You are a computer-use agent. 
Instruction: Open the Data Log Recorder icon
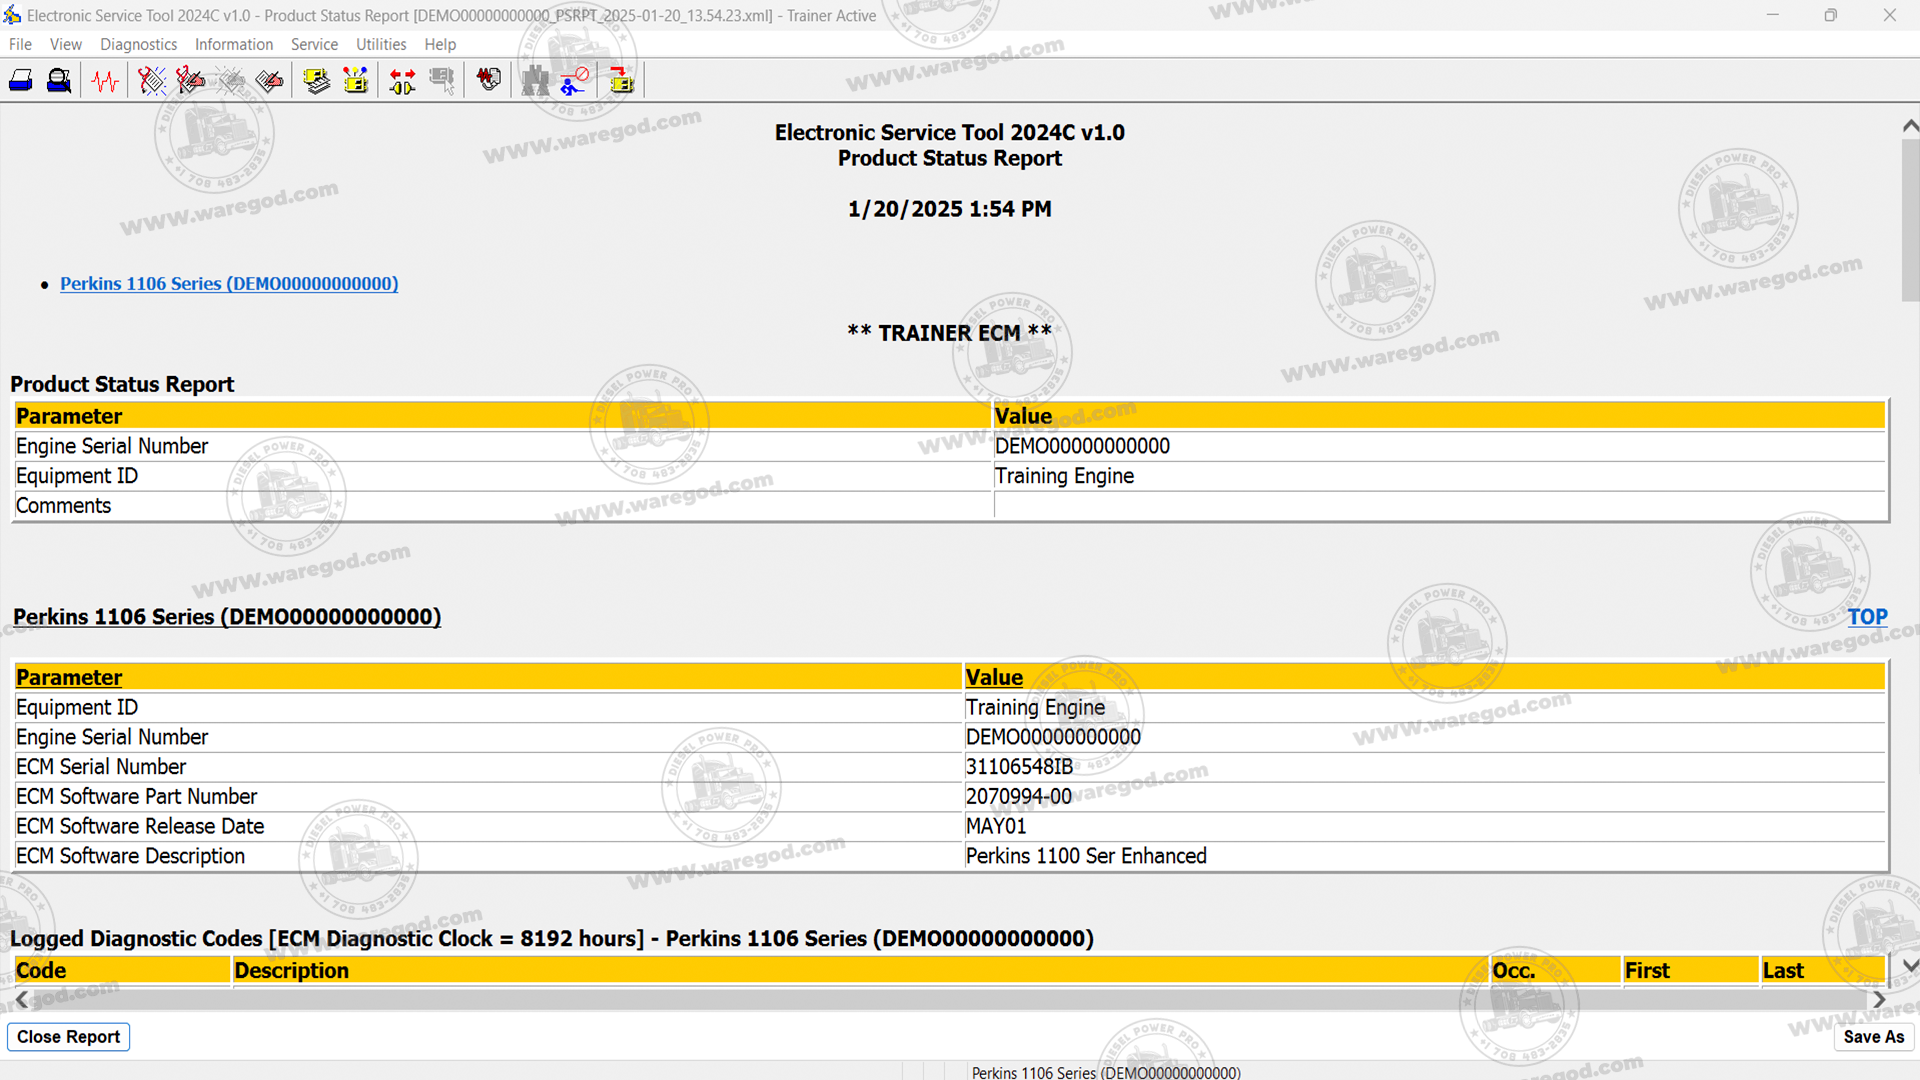point(489,80)
